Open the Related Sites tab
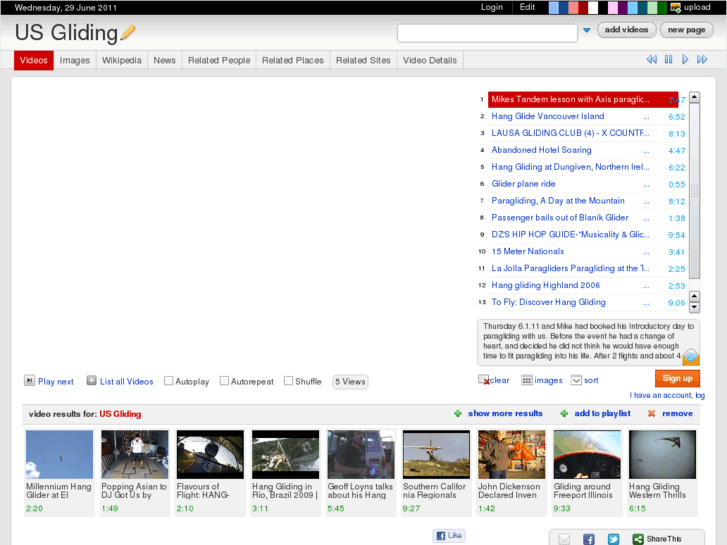The width and height of the screenshot is (727, 545). (363, 60)
